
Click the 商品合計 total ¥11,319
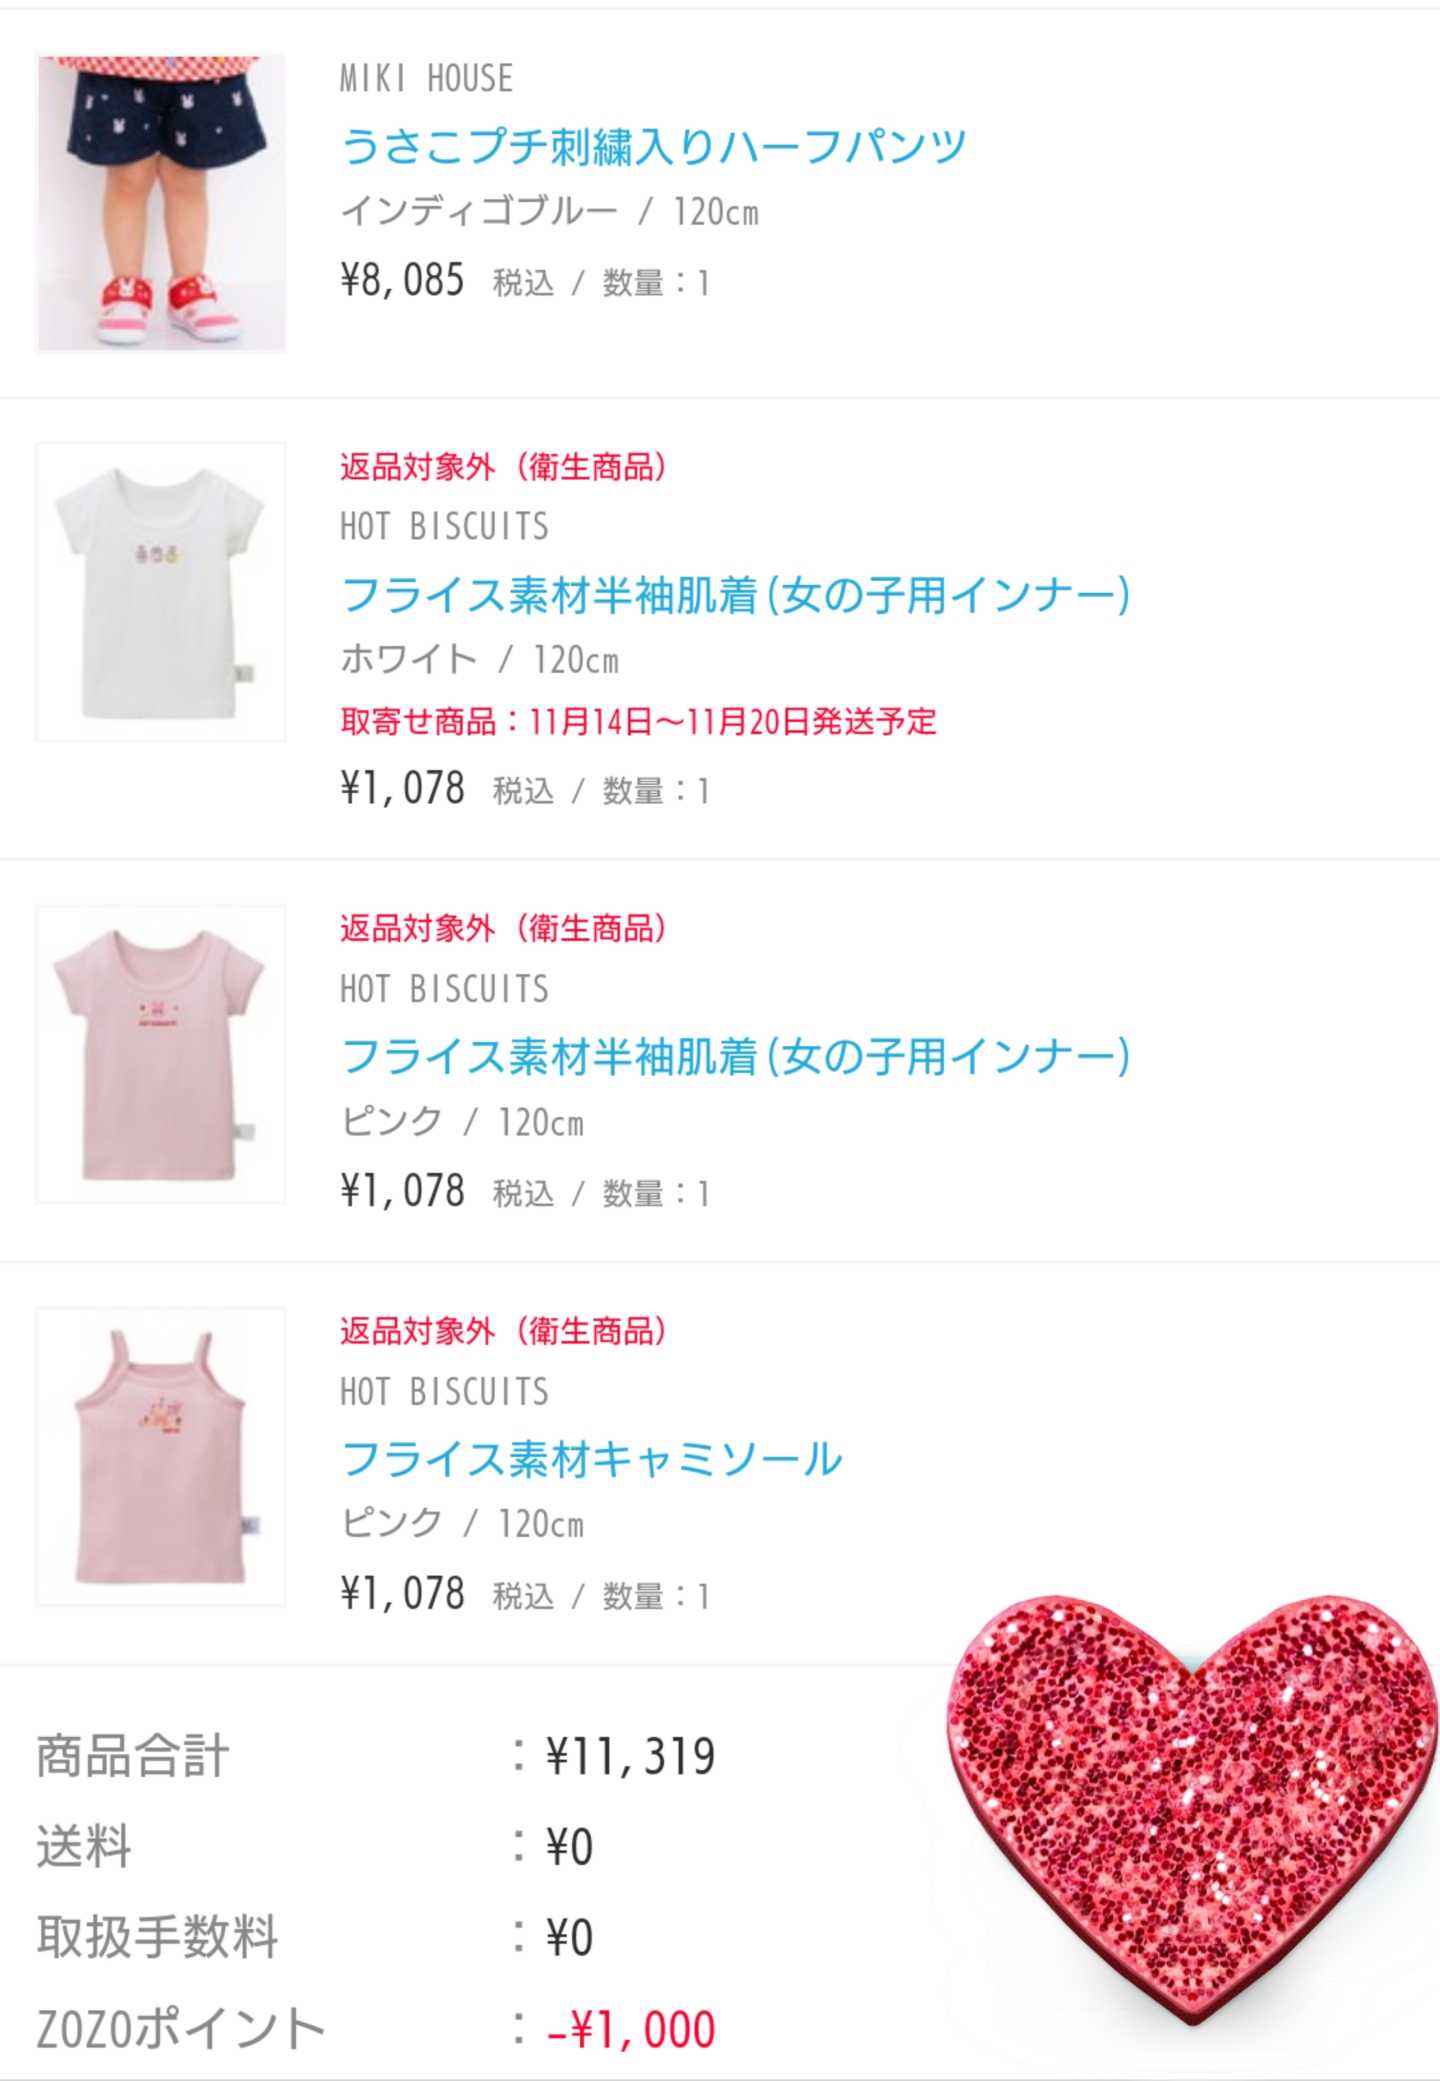(630, 1757)
